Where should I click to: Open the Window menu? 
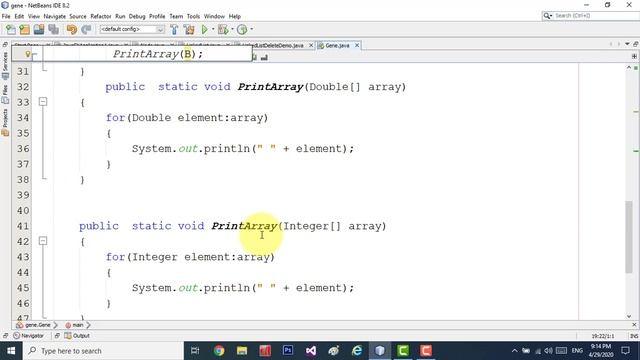coord(214,16)
